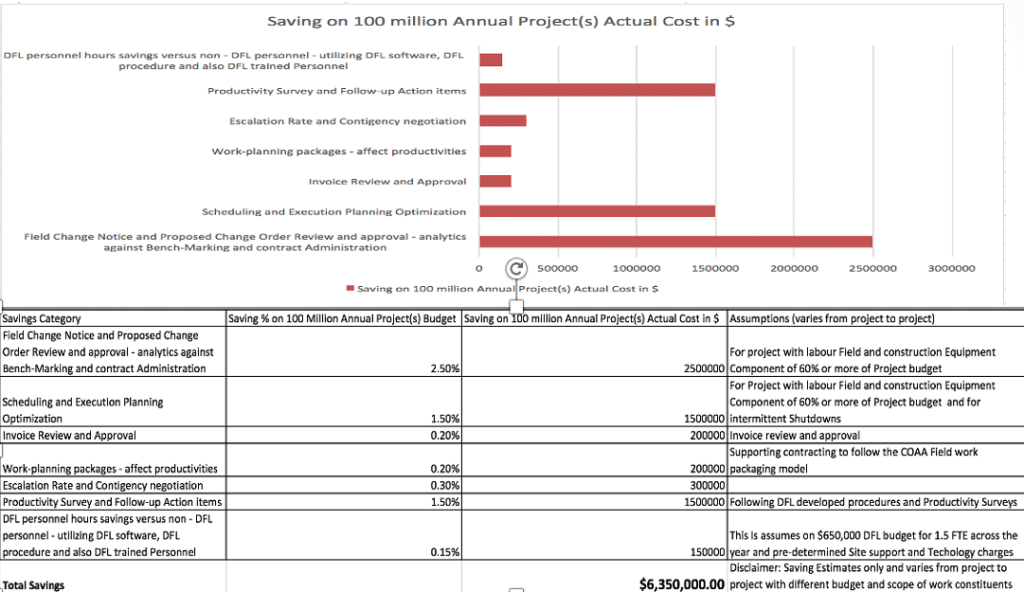Click the chart rotate handle icon
The height and width of the screenshot is (592, 1024).
tap(516, 268)
